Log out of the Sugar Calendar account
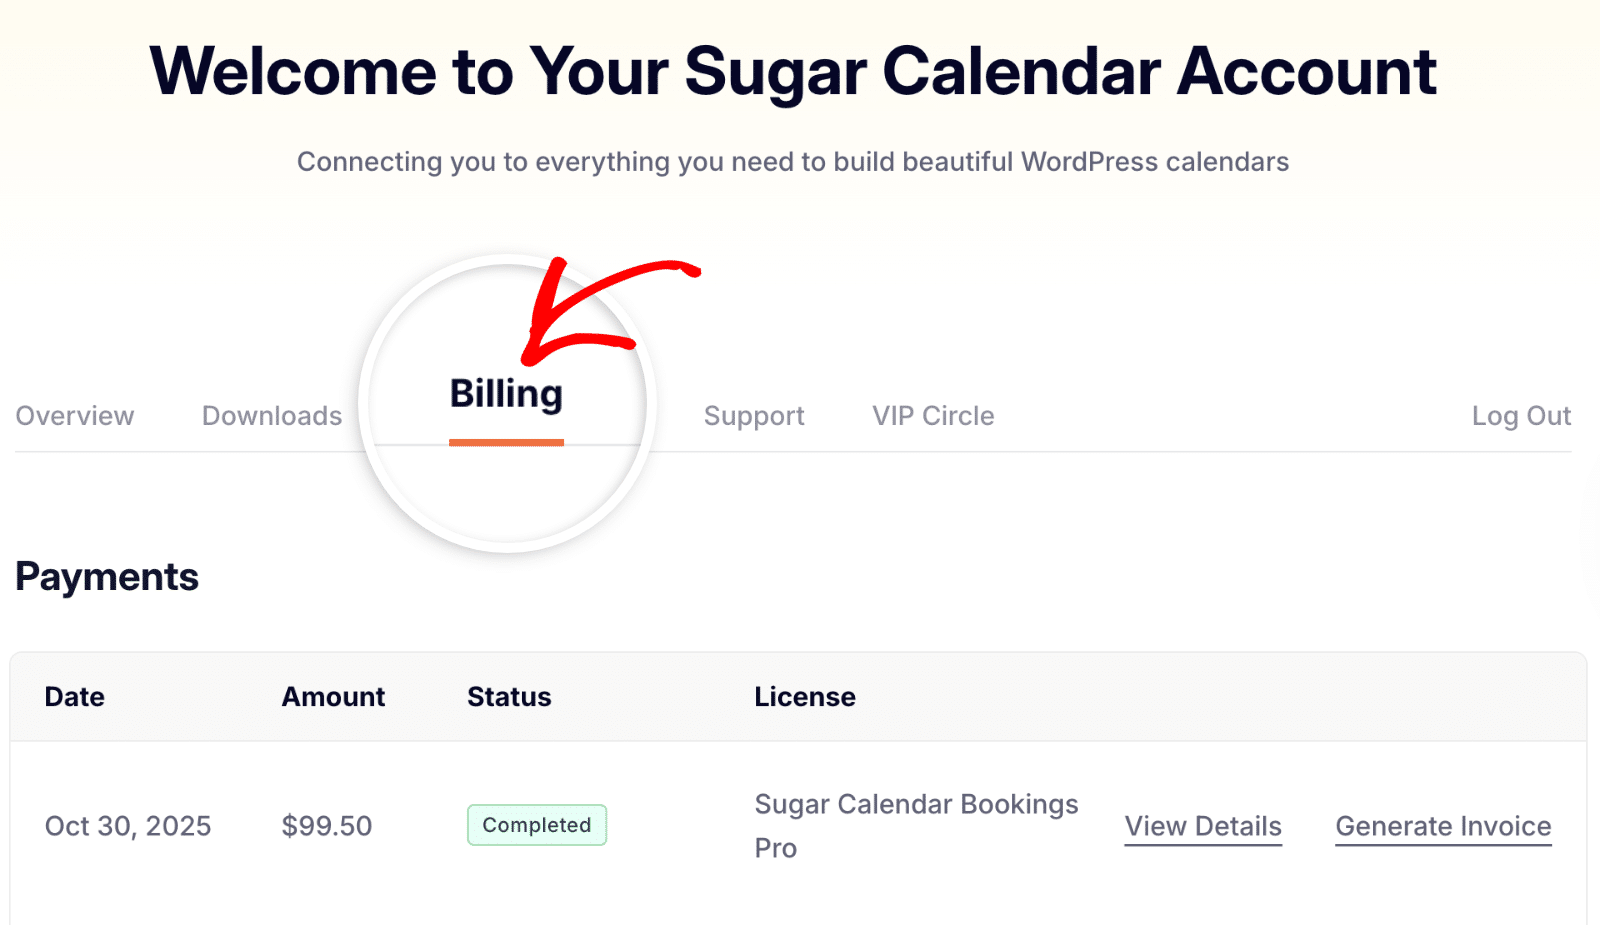This screenshot has height=925, width=1600. pyautogui.click(x=1521, y=416)
